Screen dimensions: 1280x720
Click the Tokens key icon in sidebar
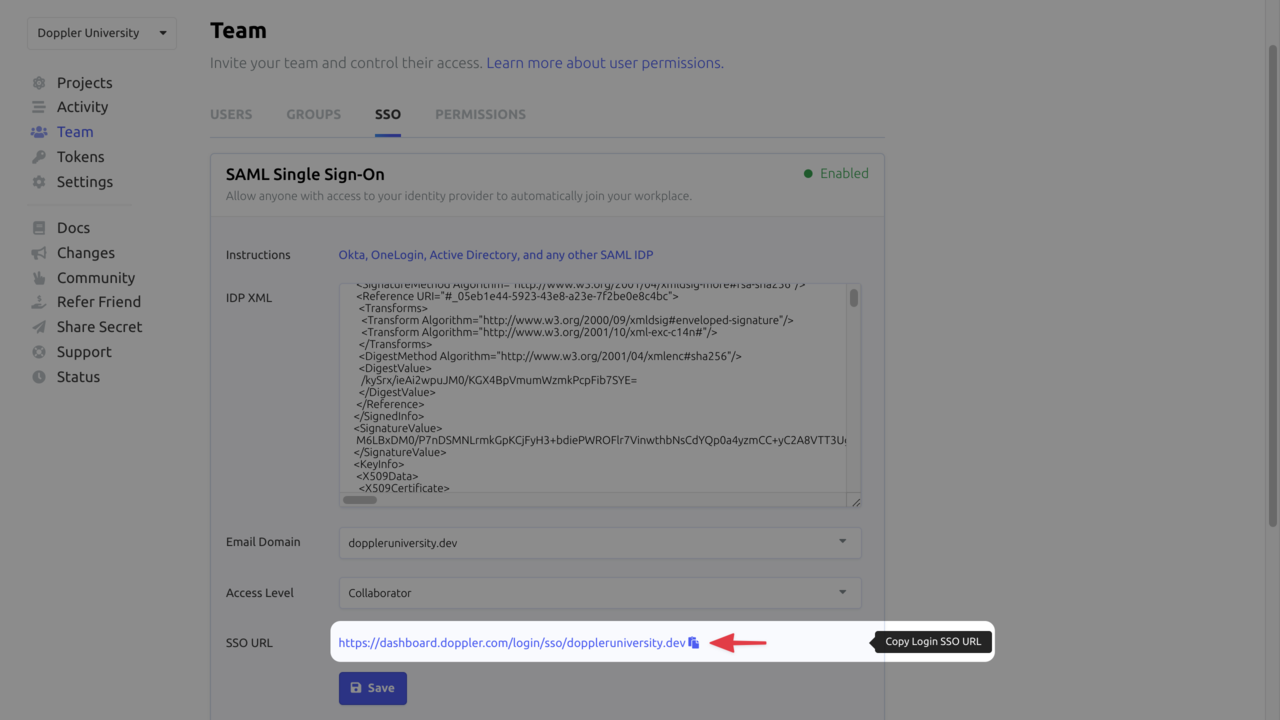pos(39,157)
